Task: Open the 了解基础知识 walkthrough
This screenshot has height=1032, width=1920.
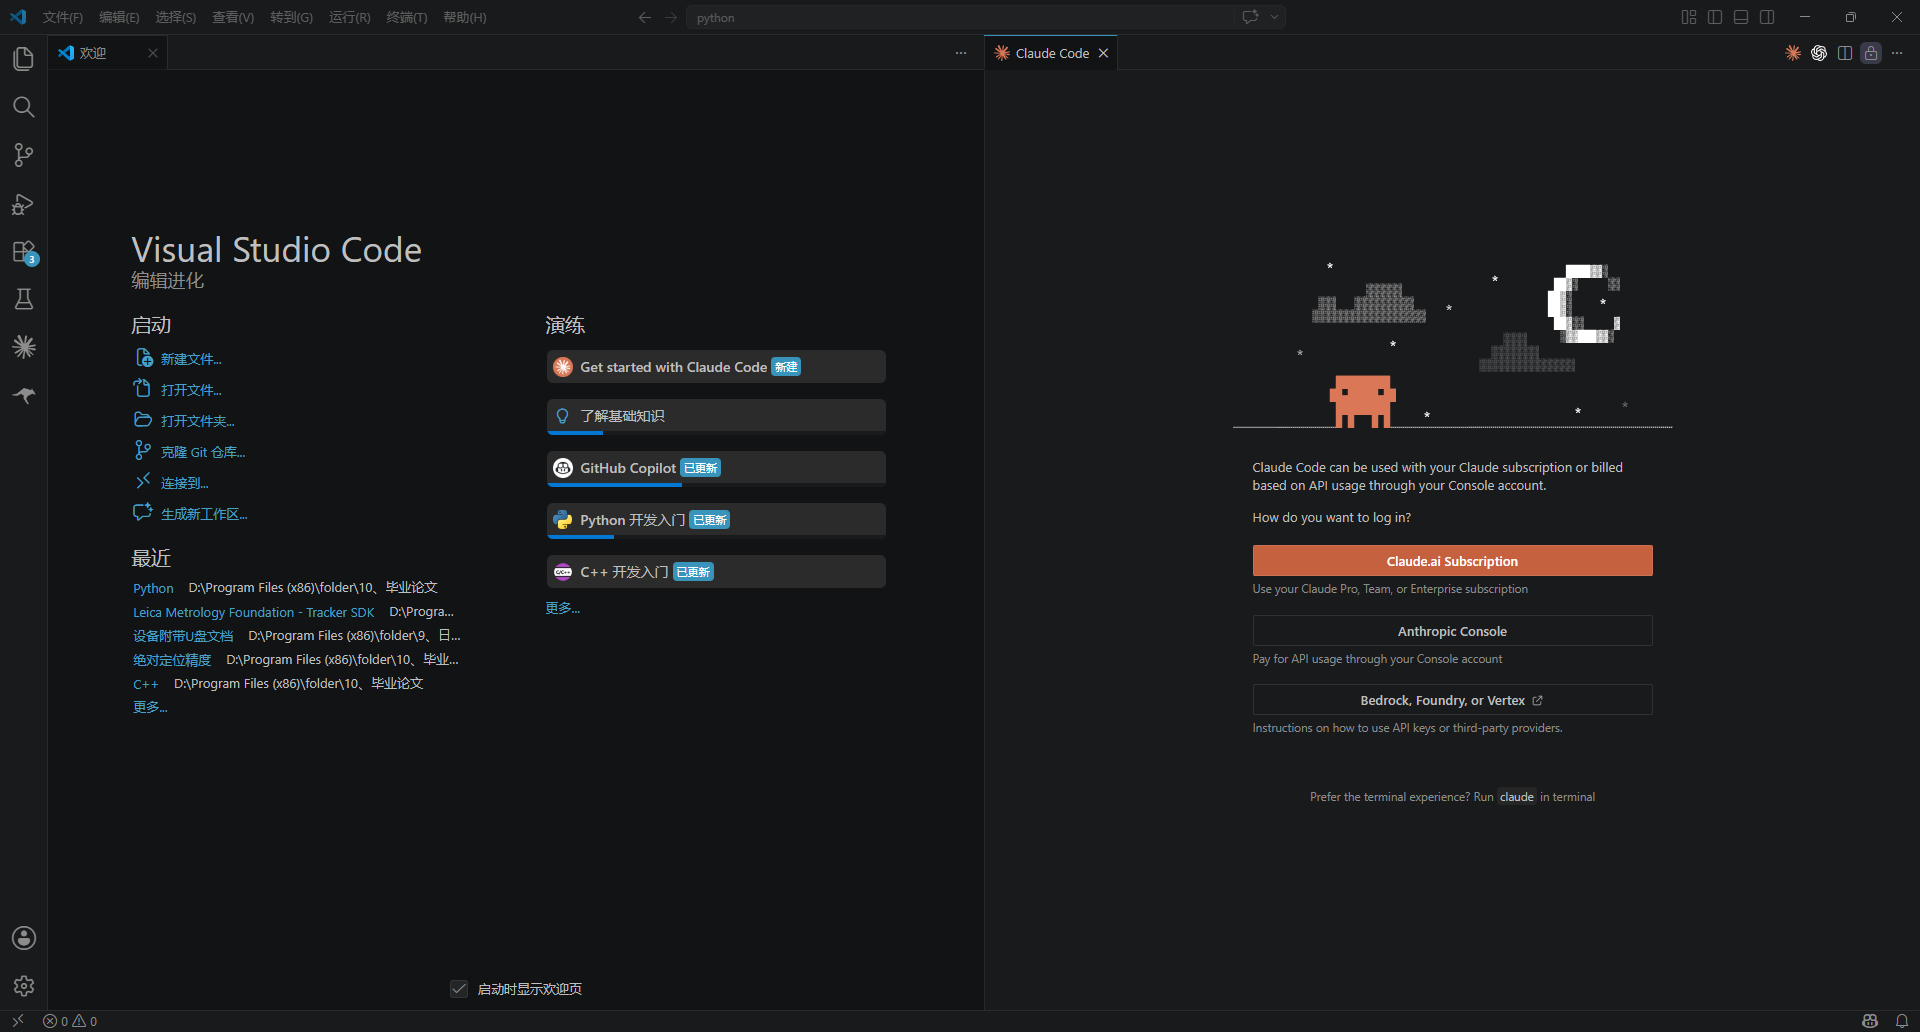Action: point(716,416)
